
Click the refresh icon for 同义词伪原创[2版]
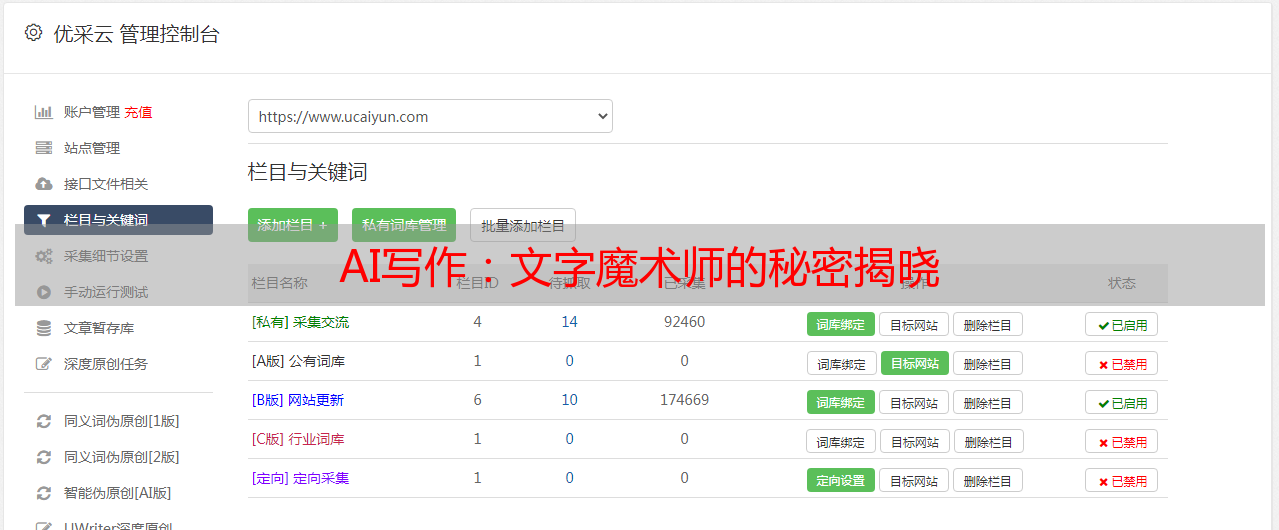tap(43, 457)
